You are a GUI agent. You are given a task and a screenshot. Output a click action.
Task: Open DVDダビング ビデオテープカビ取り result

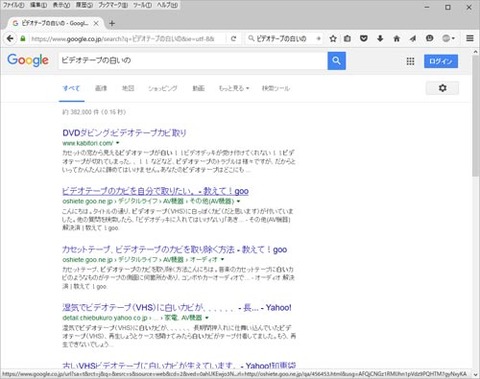(124, 133)
